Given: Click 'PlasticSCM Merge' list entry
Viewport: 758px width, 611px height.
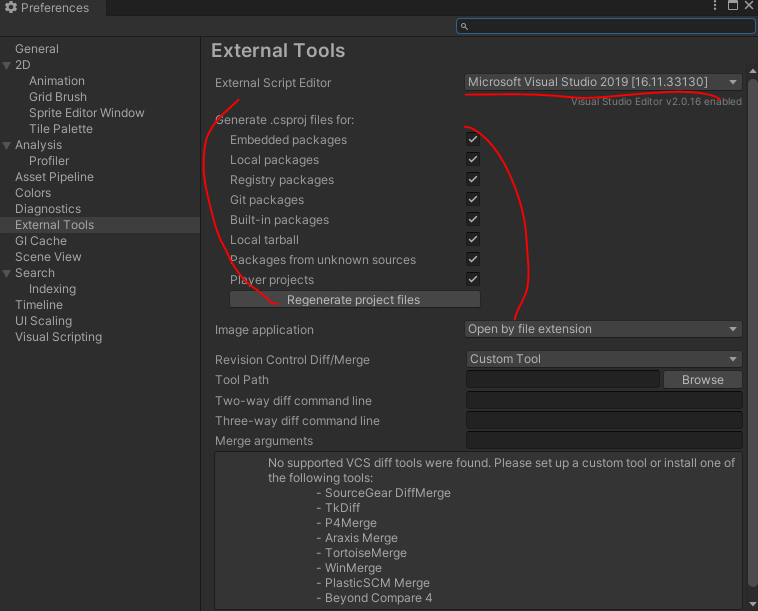Looking at the screenshot, I should tap(377, 583).
